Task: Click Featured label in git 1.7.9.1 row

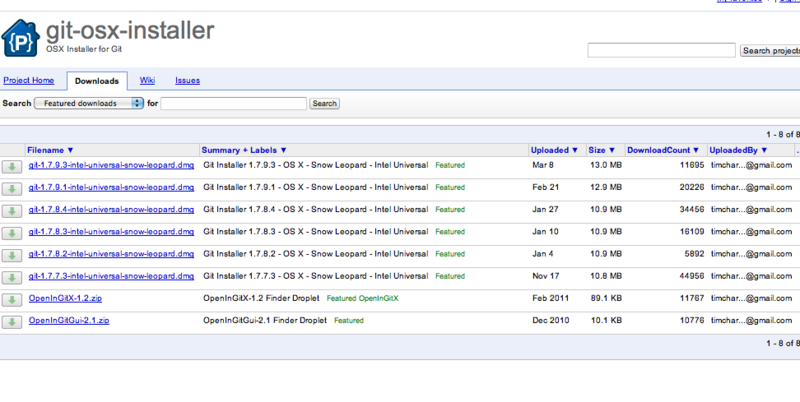Action: 450,187
